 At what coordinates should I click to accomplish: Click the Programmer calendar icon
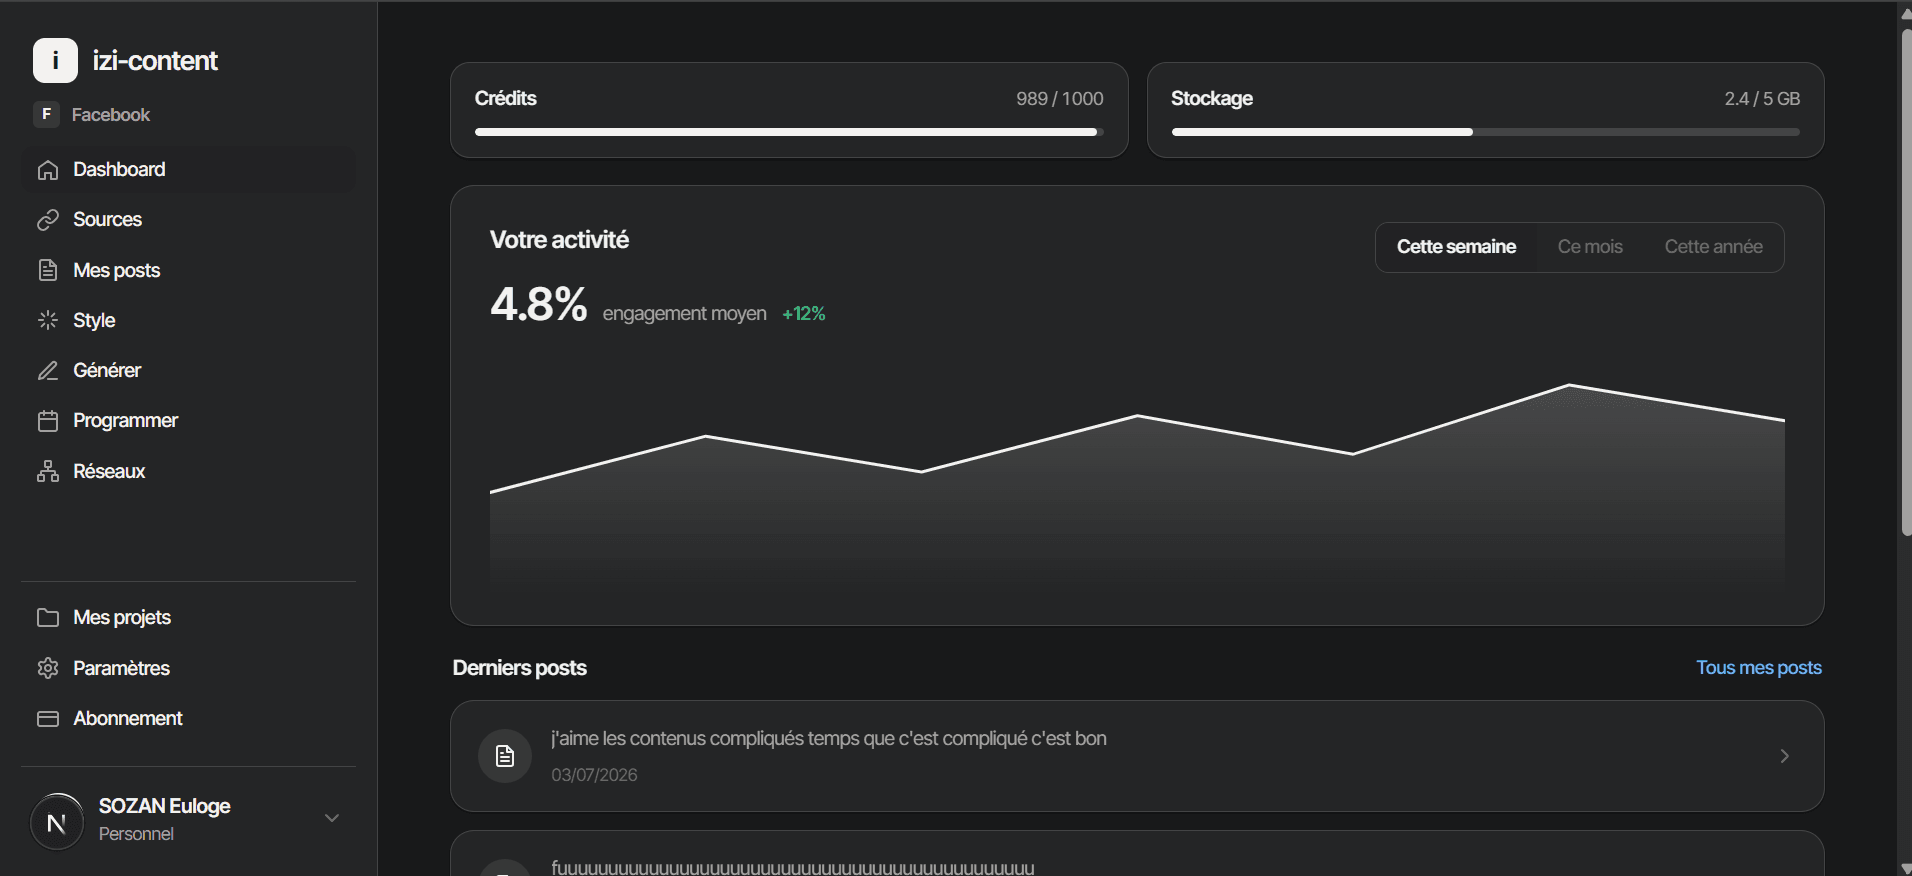[48, 421]
